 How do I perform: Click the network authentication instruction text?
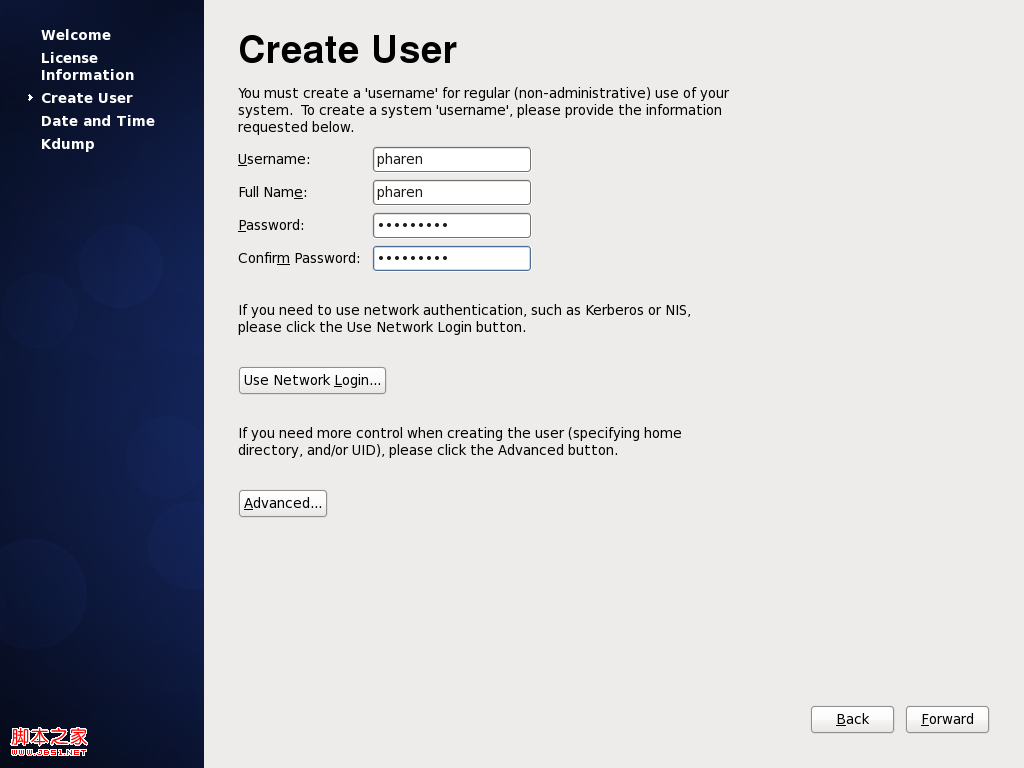point(463,318)
